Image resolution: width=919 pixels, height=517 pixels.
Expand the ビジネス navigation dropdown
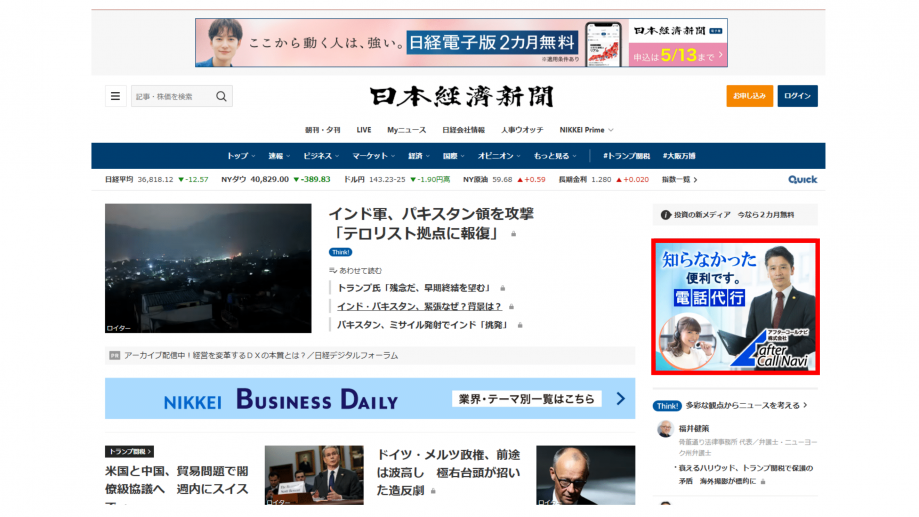(x=321, y=156)
